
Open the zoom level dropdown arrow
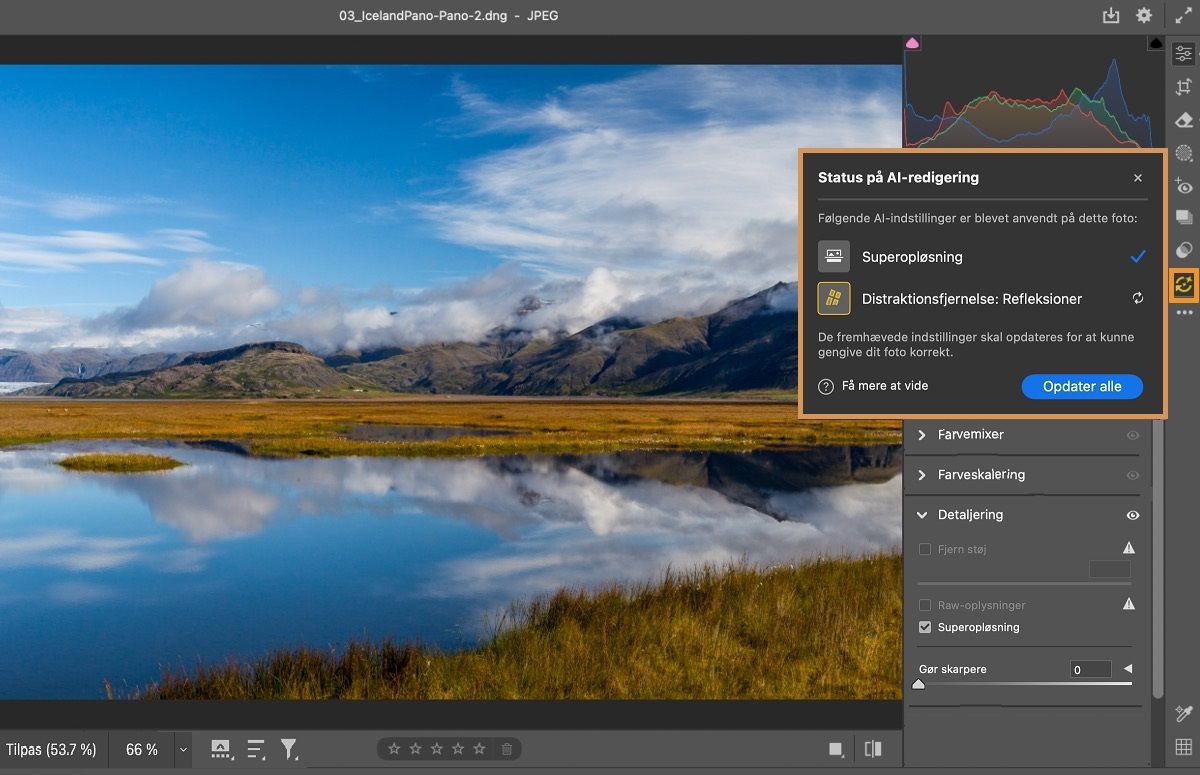point(183,749)
